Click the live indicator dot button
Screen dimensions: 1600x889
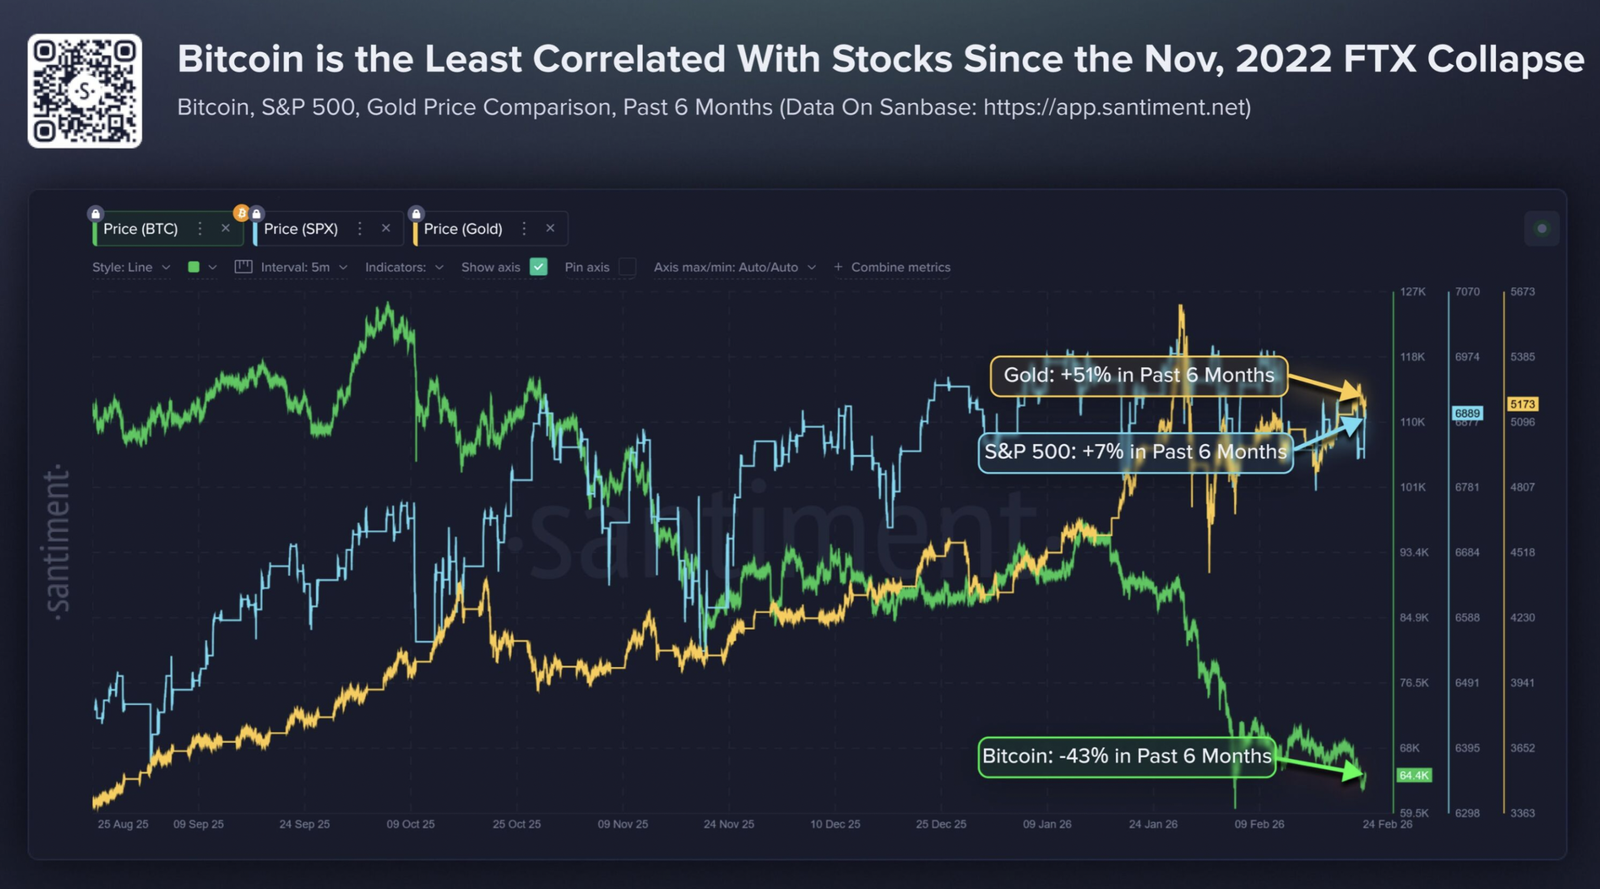click(x=1541, y=229)
